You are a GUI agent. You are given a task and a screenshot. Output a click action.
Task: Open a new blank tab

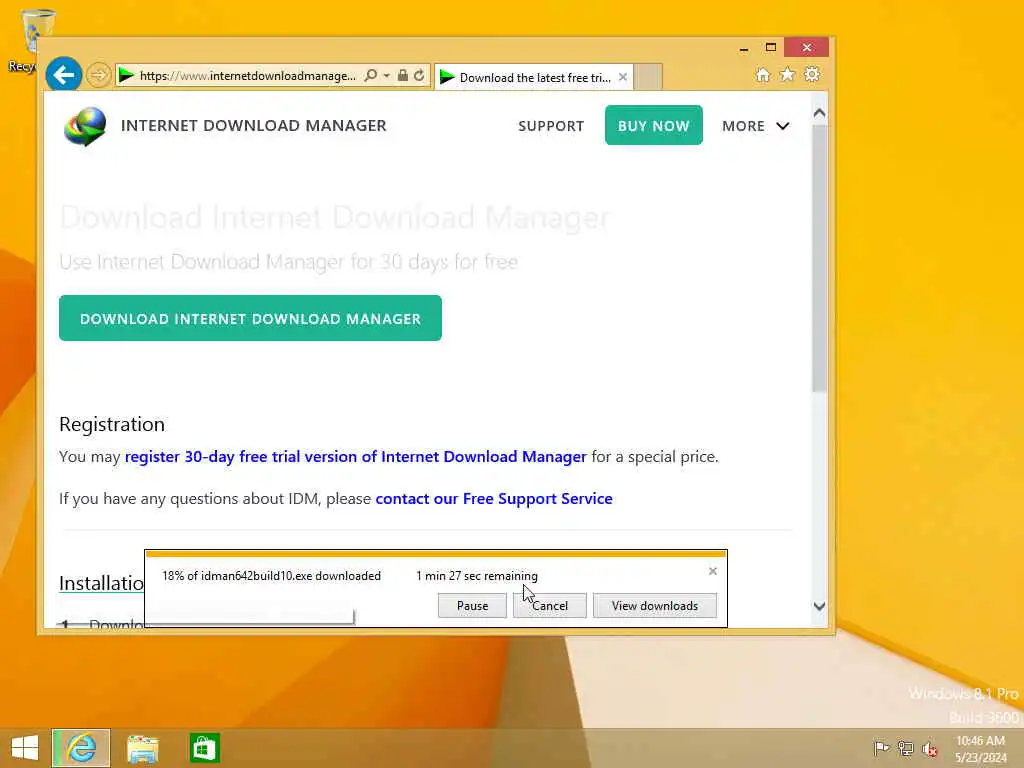[648, 77]
